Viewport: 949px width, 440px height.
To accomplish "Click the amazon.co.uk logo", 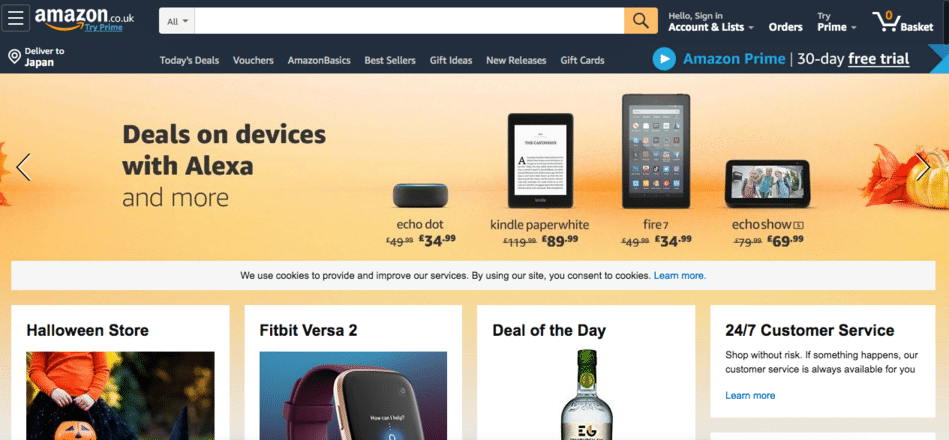I will tap(84, 19).
